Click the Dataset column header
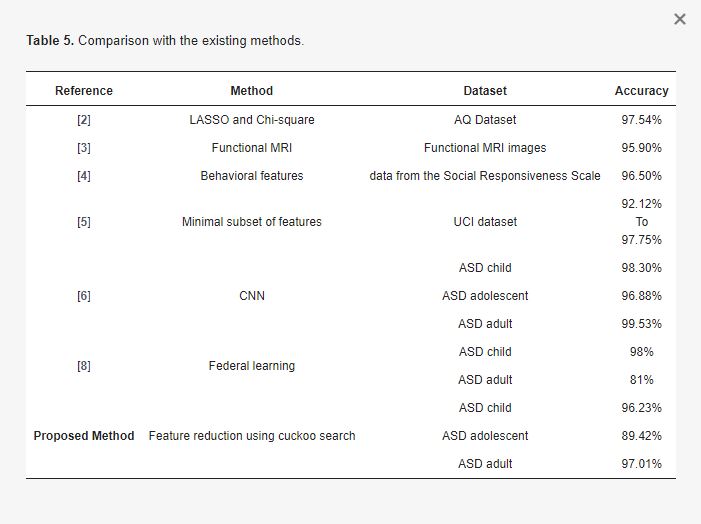Viewport: 701px width, 524px height. coord(485,91)
